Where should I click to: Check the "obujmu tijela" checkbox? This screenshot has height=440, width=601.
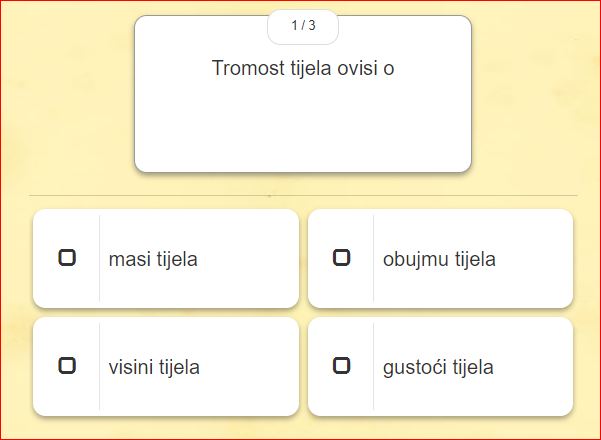341,258
